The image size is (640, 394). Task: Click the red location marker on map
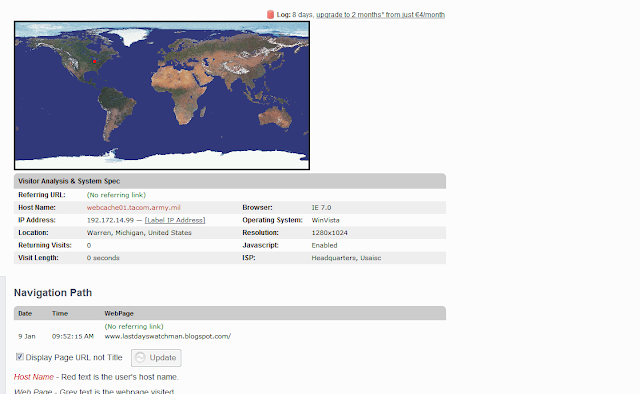click(x=94, y=61)
